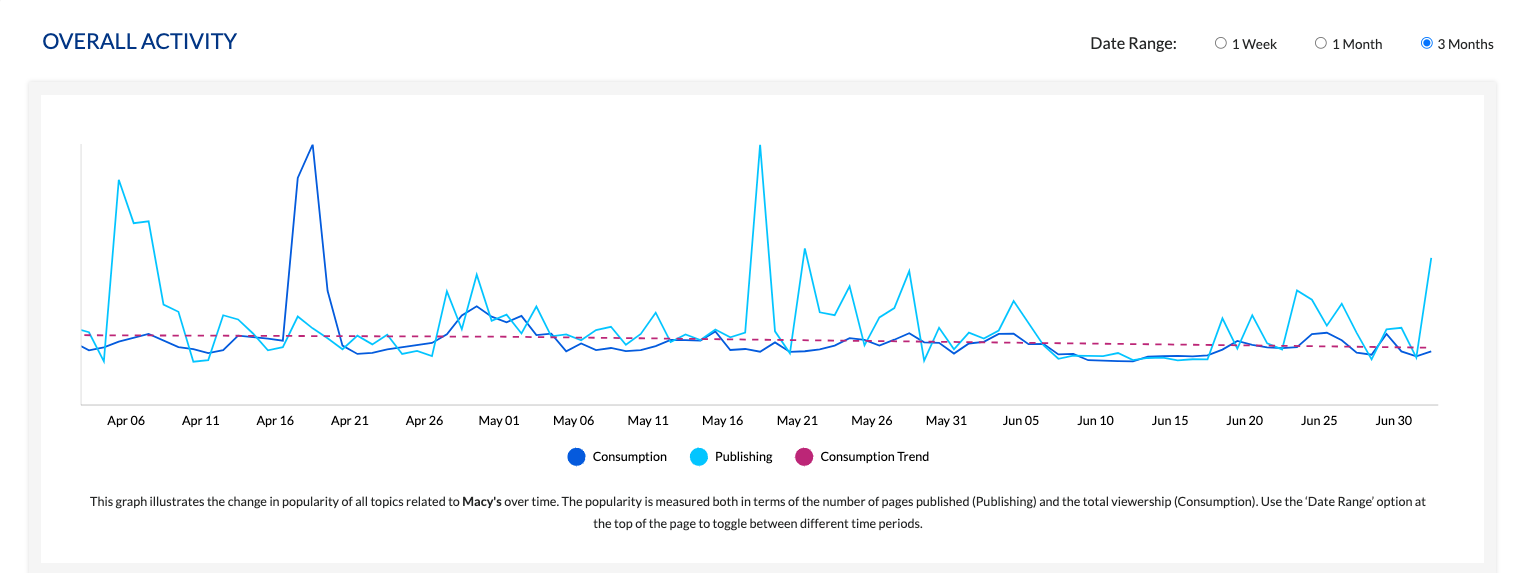Toggle the dark blue Consumption legend circle
Screen dimensions: 1522x573
pos(576,457)
